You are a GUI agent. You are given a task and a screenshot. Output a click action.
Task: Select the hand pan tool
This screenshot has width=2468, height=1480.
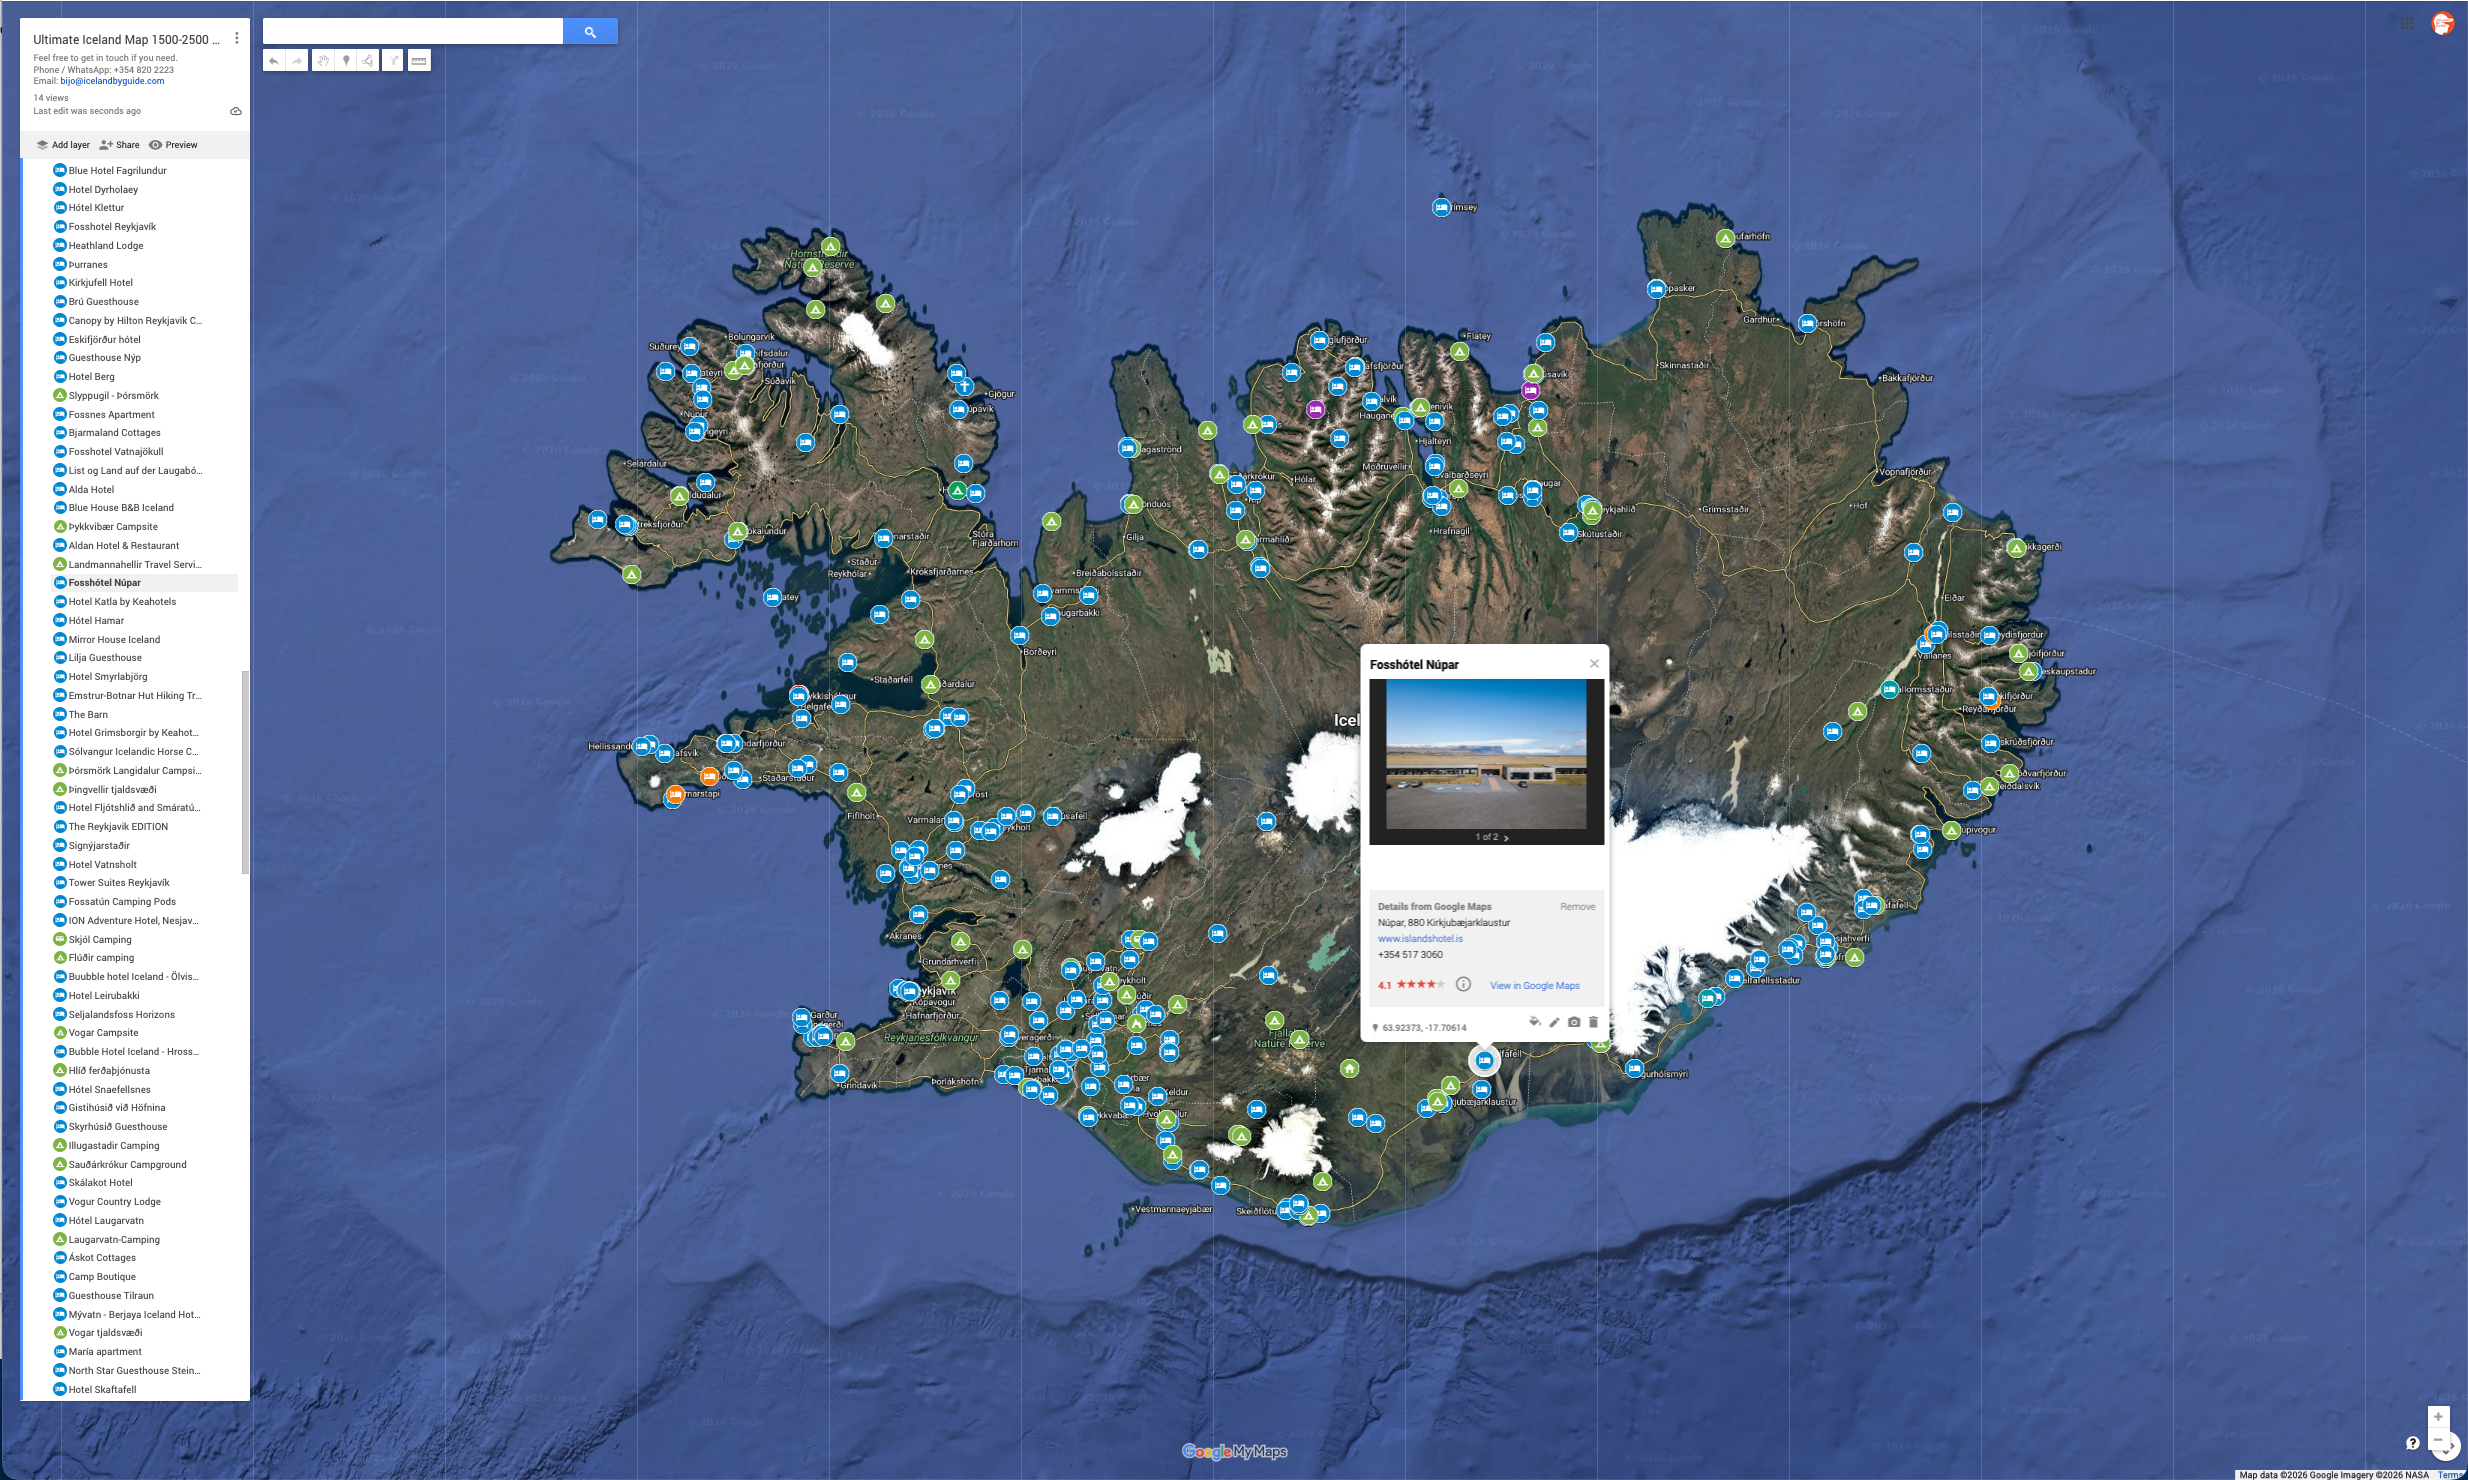[x=323, y=61]
